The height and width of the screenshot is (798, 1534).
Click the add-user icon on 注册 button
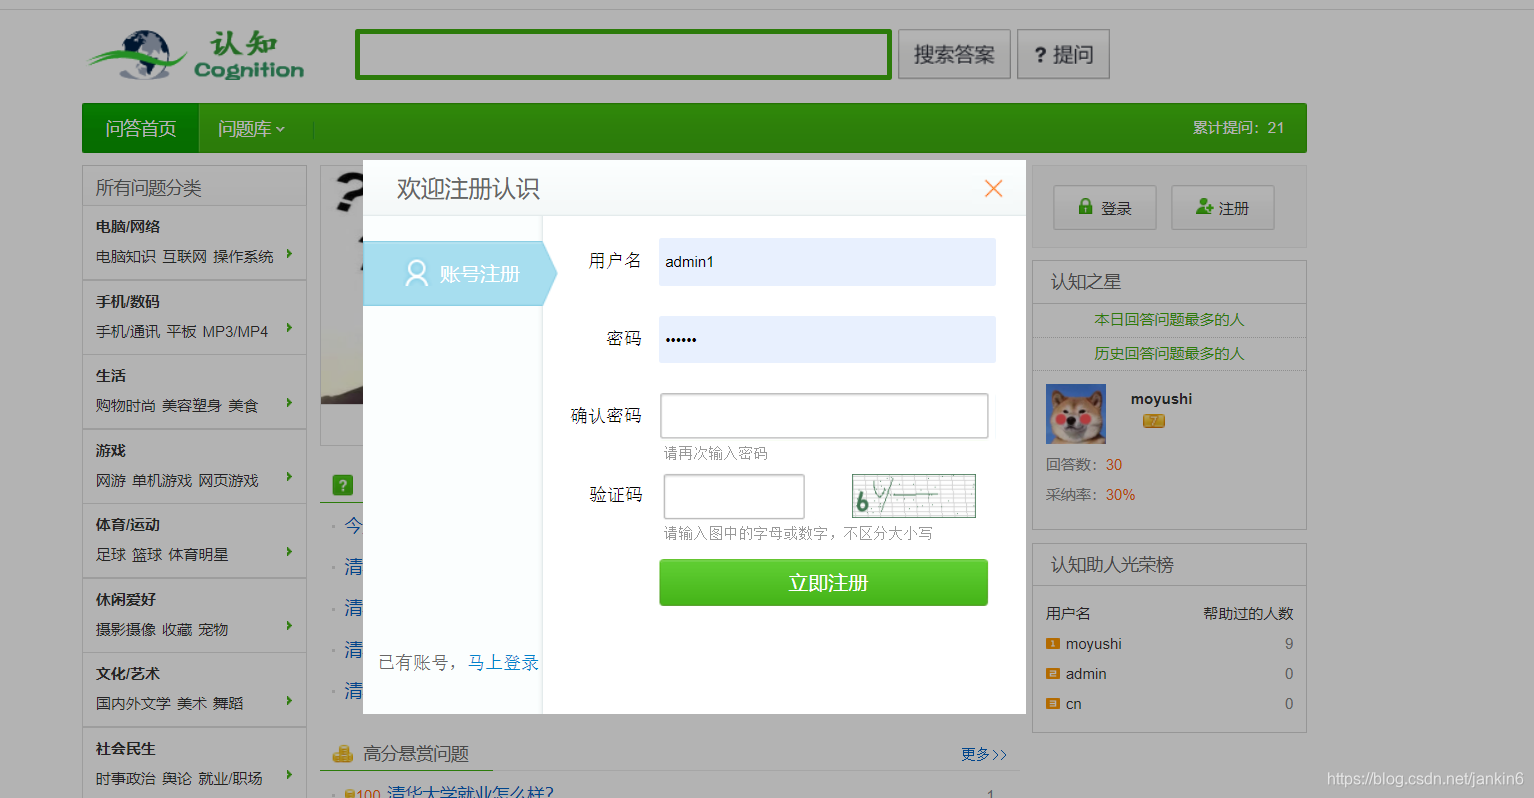[x=1204, y=207]
